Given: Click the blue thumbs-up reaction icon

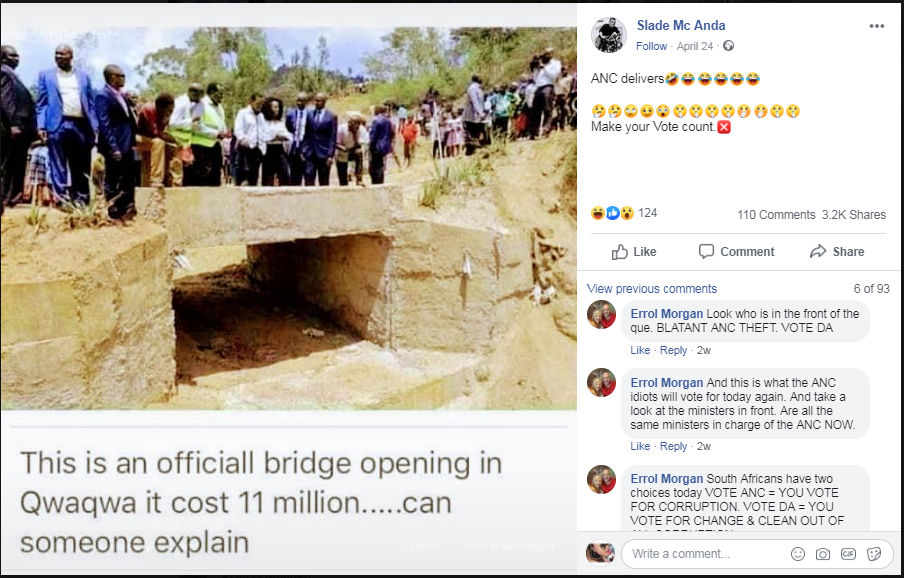Looking at the screenshot, I should 612,213.
